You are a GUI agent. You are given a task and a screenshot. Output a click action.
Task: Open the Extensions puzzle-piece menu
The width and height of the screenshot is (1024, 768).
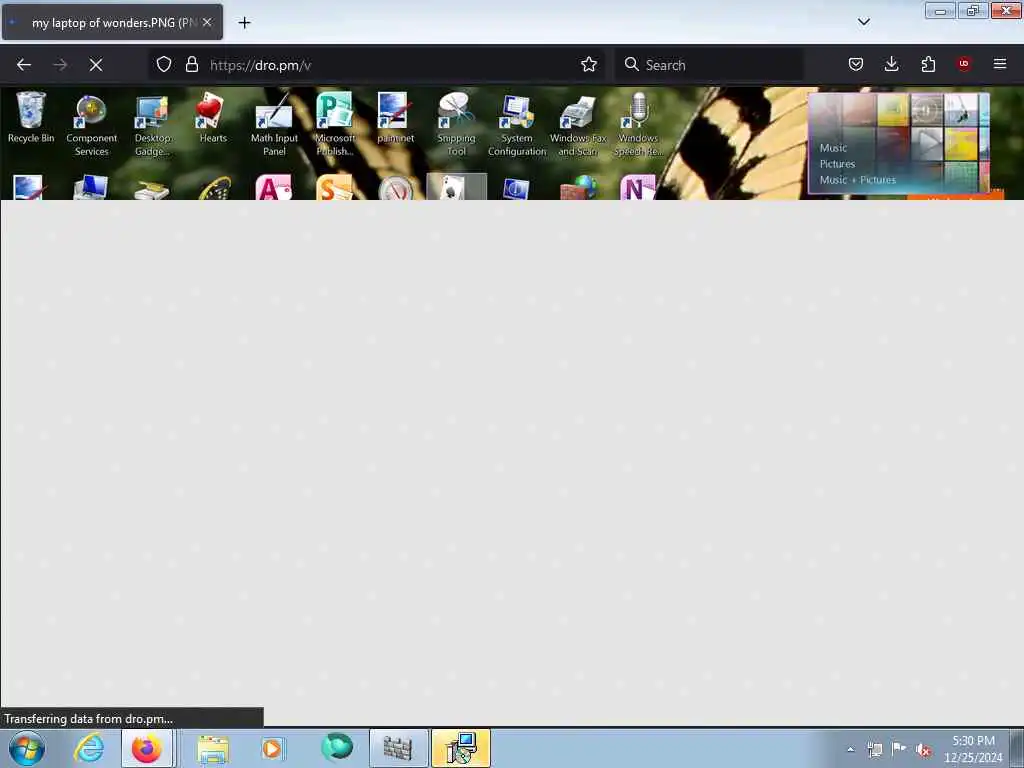928,64
